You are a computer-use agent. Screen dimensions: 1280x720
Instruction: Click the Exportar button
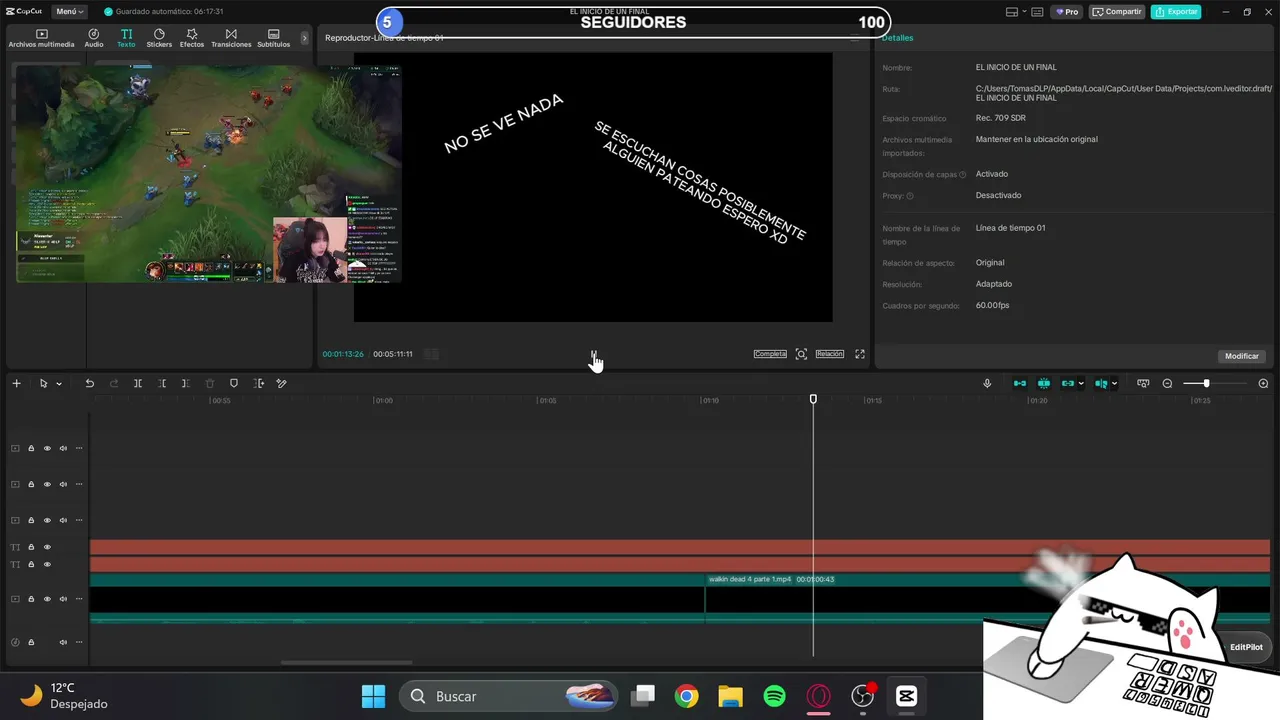tap(1176, 12)
